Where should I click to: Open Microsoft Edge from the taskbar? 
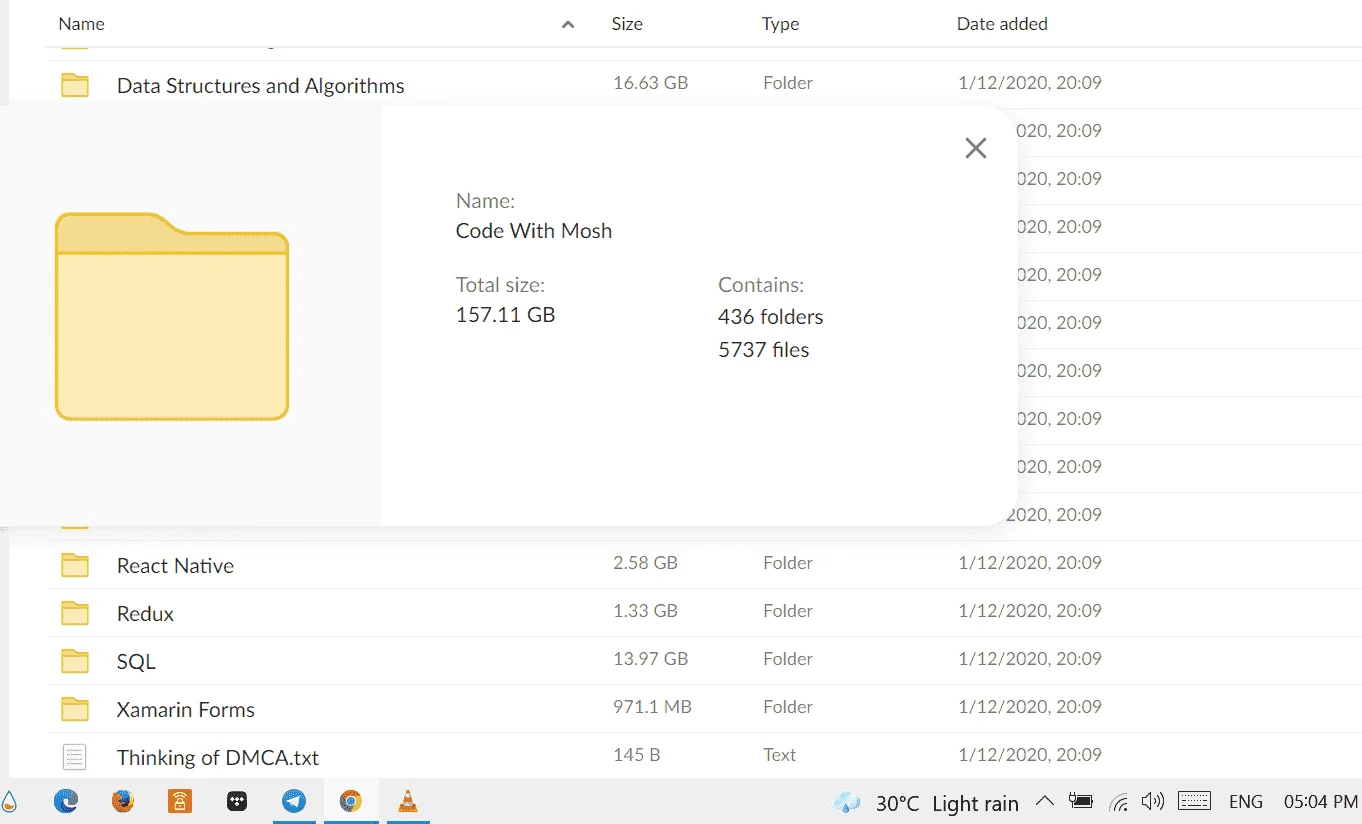click(x=66, y=802)
